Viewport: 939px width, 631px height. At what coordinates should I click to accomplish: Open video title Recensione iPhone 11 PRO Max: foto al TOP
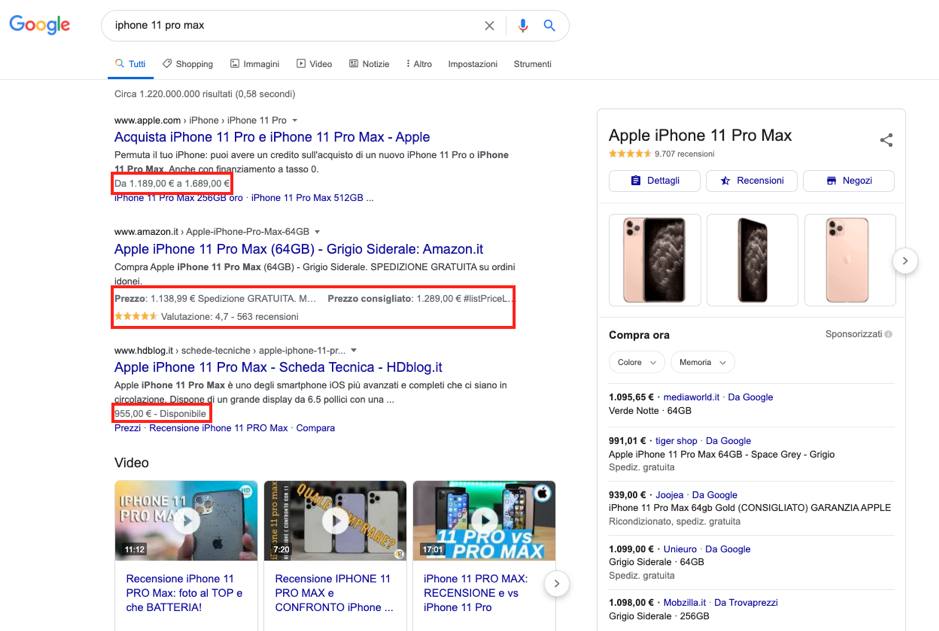184,593
